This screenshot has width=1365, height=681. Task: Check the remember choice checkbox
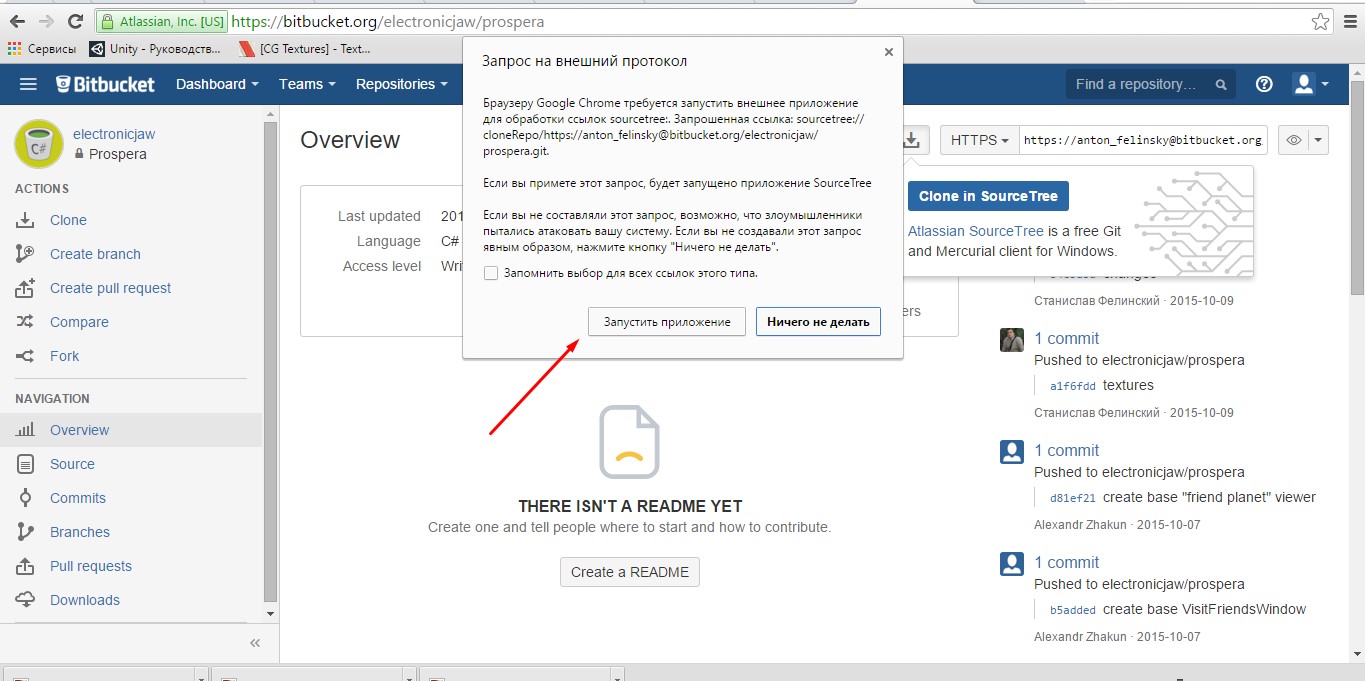coord(490,273)
